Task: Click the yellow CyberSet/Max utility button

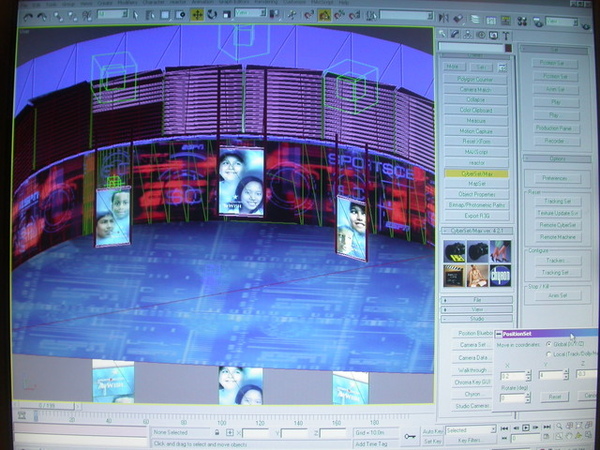Action: tap(477, 174)
